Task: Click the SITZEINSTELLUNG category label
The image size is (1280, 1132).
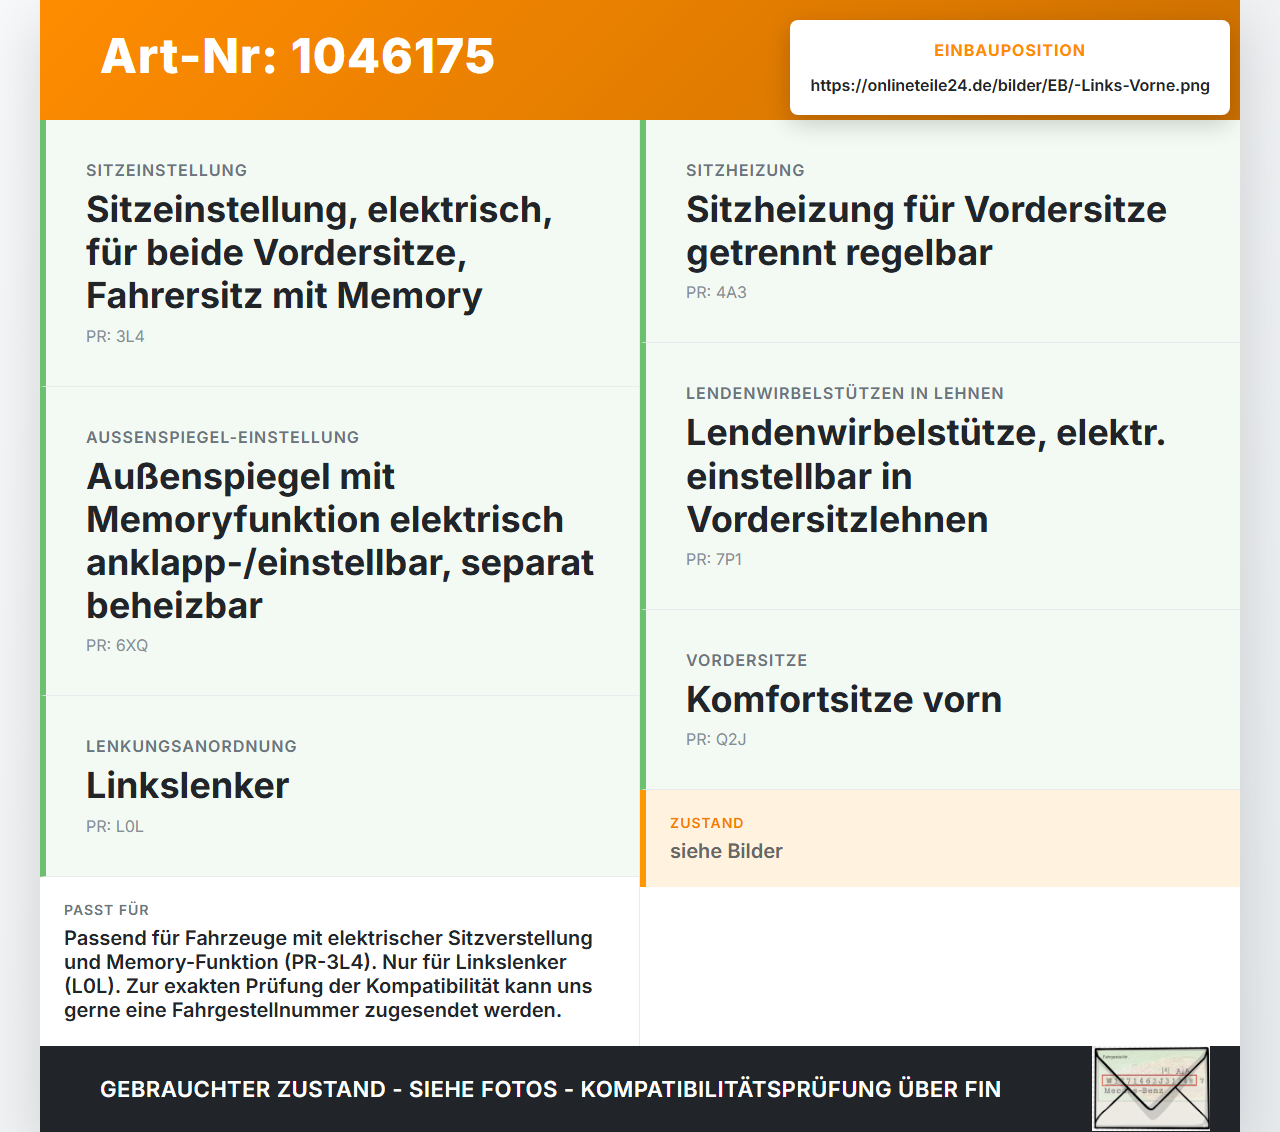Action: (x=166, y=170)
